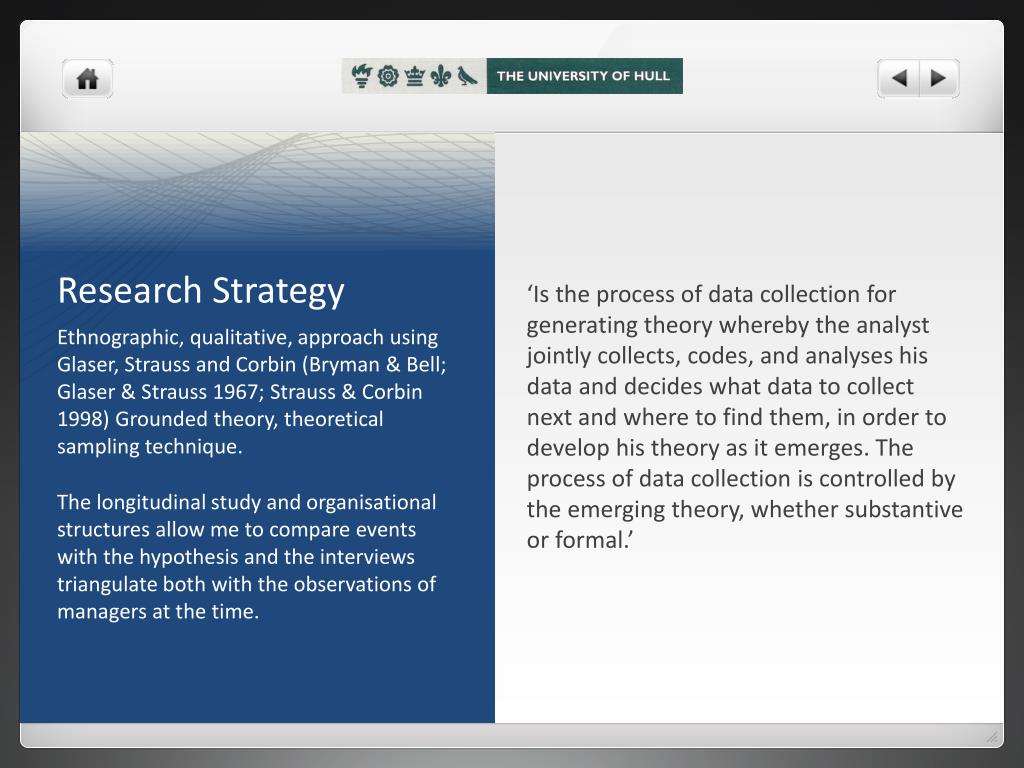Image resolution: width=1024 pixels, height=768 pixels.
Task: Click the 'or formal.' closing quote line
Action: pyautogui.click(x=581, y=541)
